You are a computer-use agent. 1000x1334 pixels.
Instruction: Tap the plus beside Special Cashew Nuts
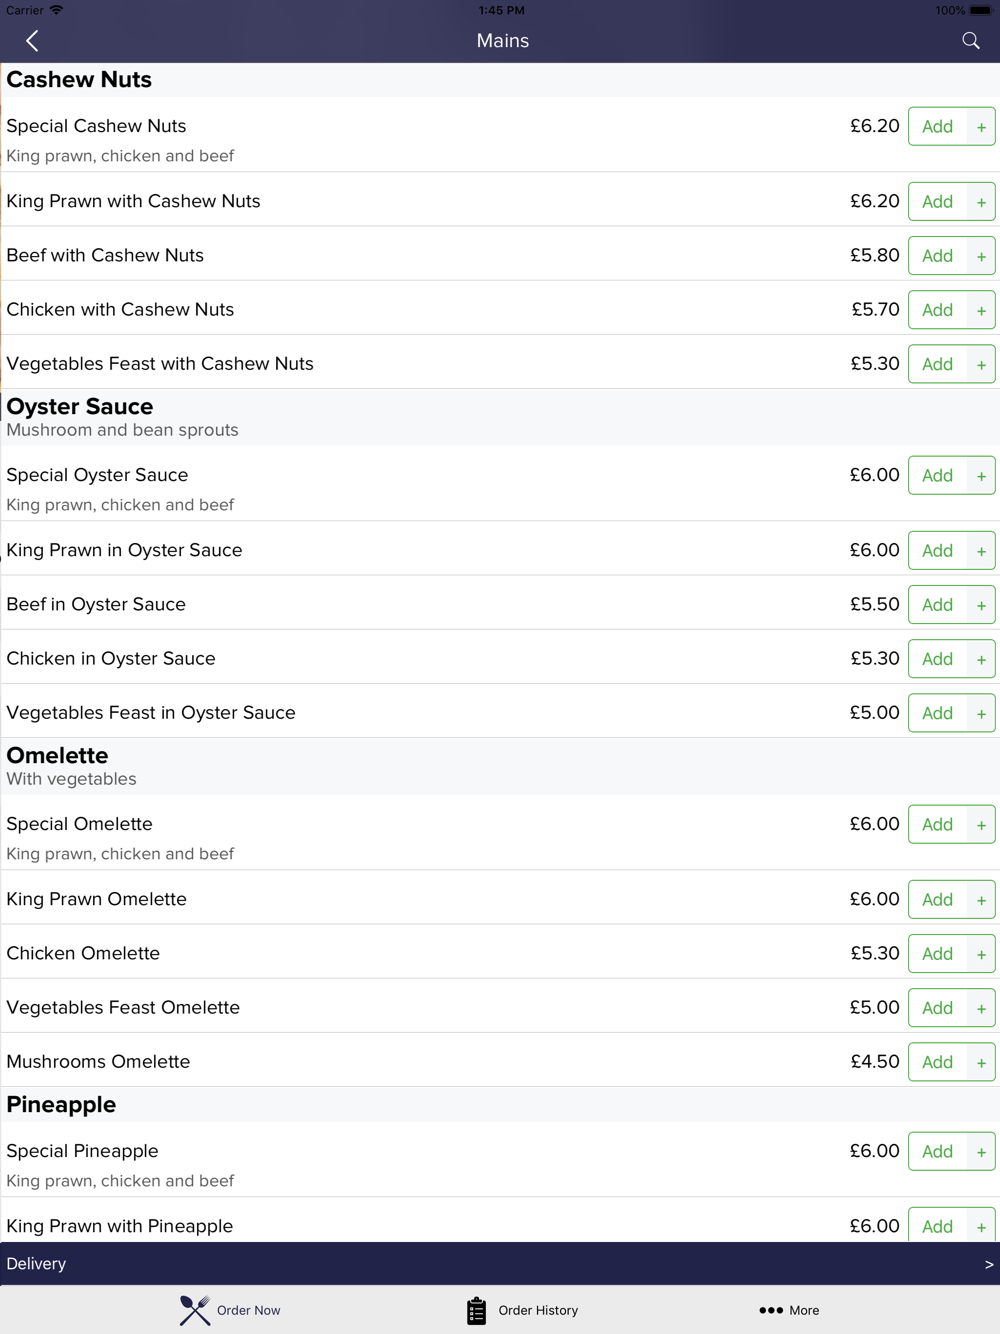click(981, 127)
